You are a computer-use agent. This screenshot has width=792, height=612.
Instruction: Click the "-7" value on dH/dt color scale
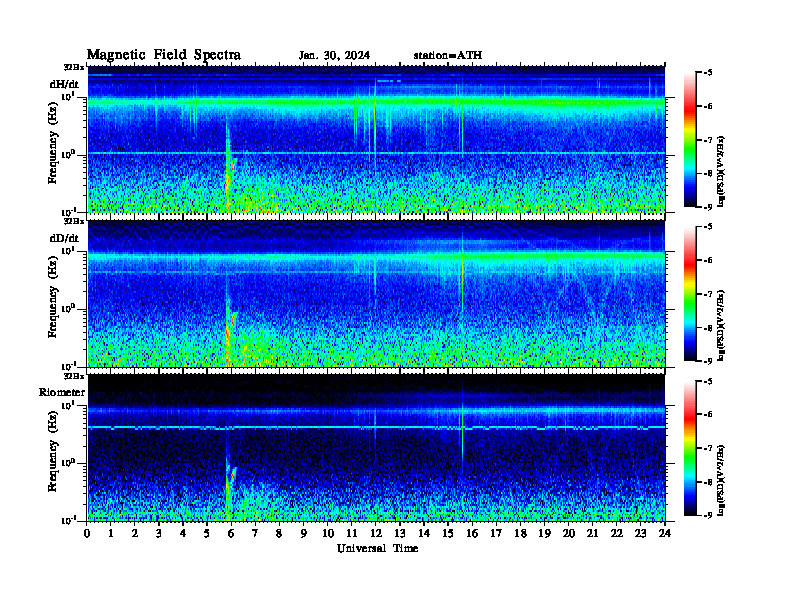coord(708,140)
